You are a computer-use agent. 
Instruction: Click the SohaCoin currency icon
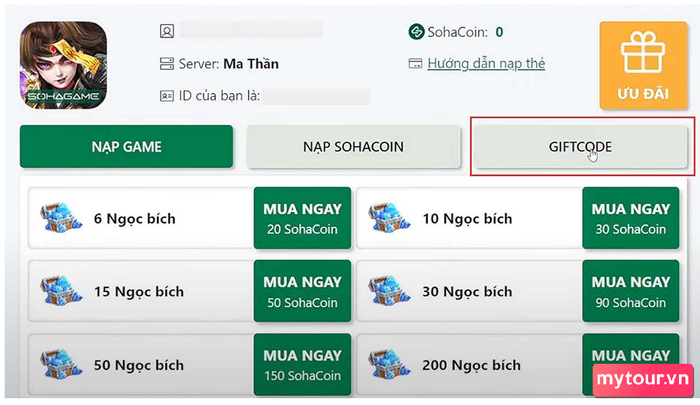[x=417, y=32]
